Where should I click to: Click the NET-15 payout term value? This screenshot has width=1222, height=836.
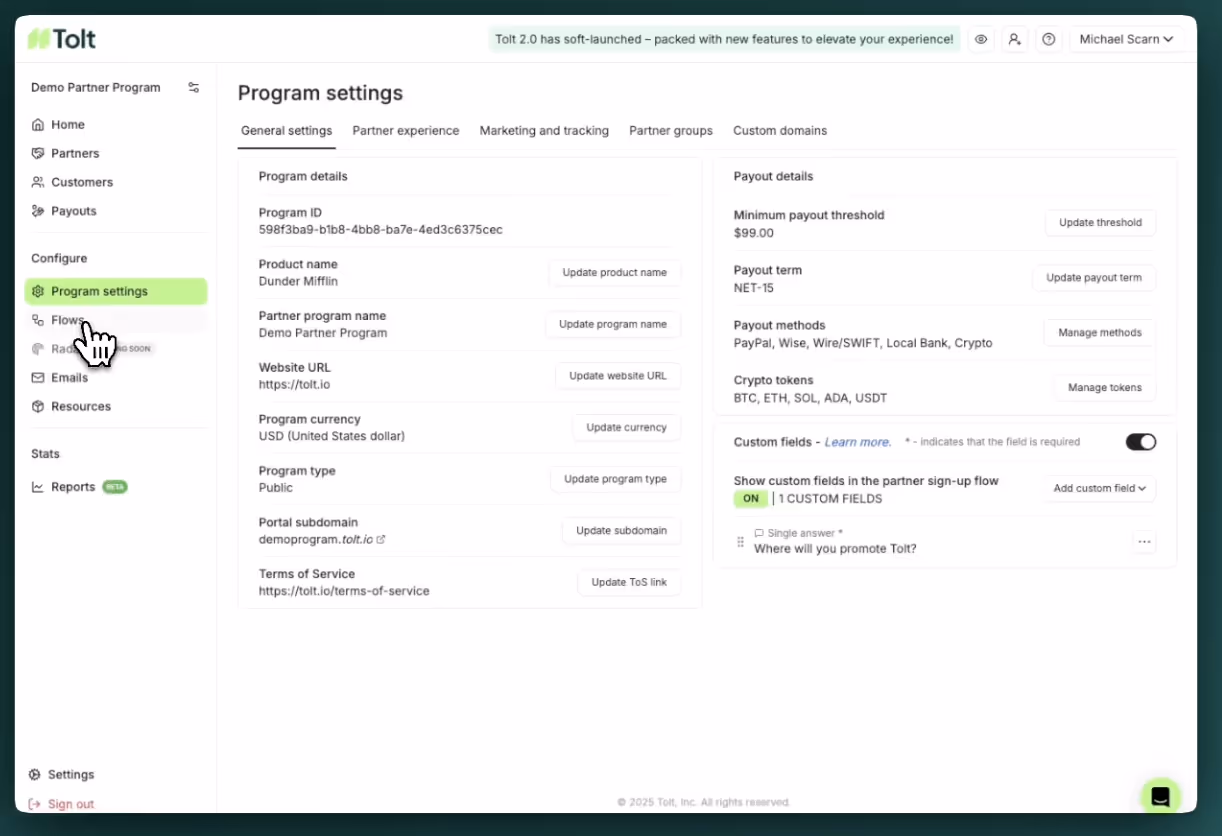coord(754,288)
